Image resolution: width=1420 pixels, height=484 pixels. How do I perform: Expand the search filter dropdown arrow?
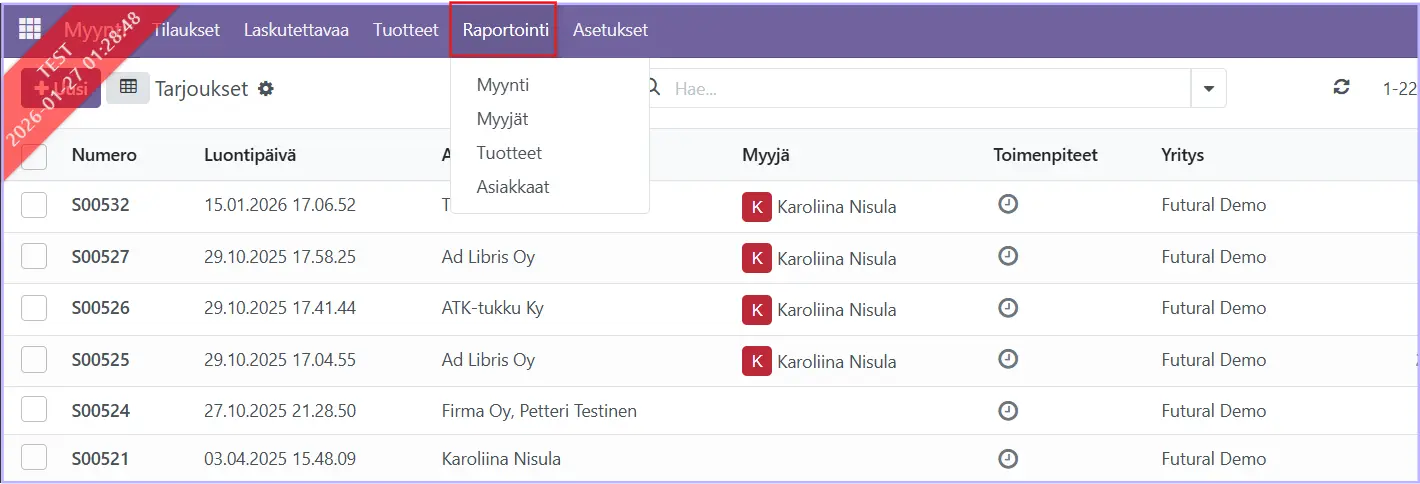[1208, 88]
